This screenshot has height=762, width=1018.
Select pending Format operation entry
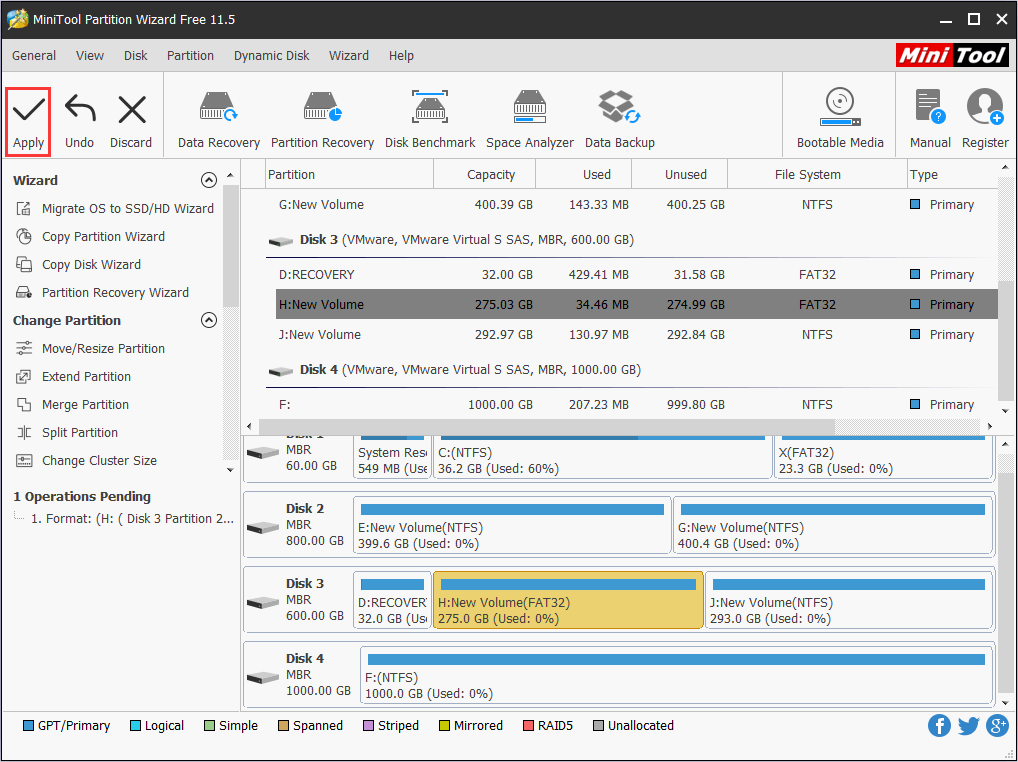pos(132,519)
